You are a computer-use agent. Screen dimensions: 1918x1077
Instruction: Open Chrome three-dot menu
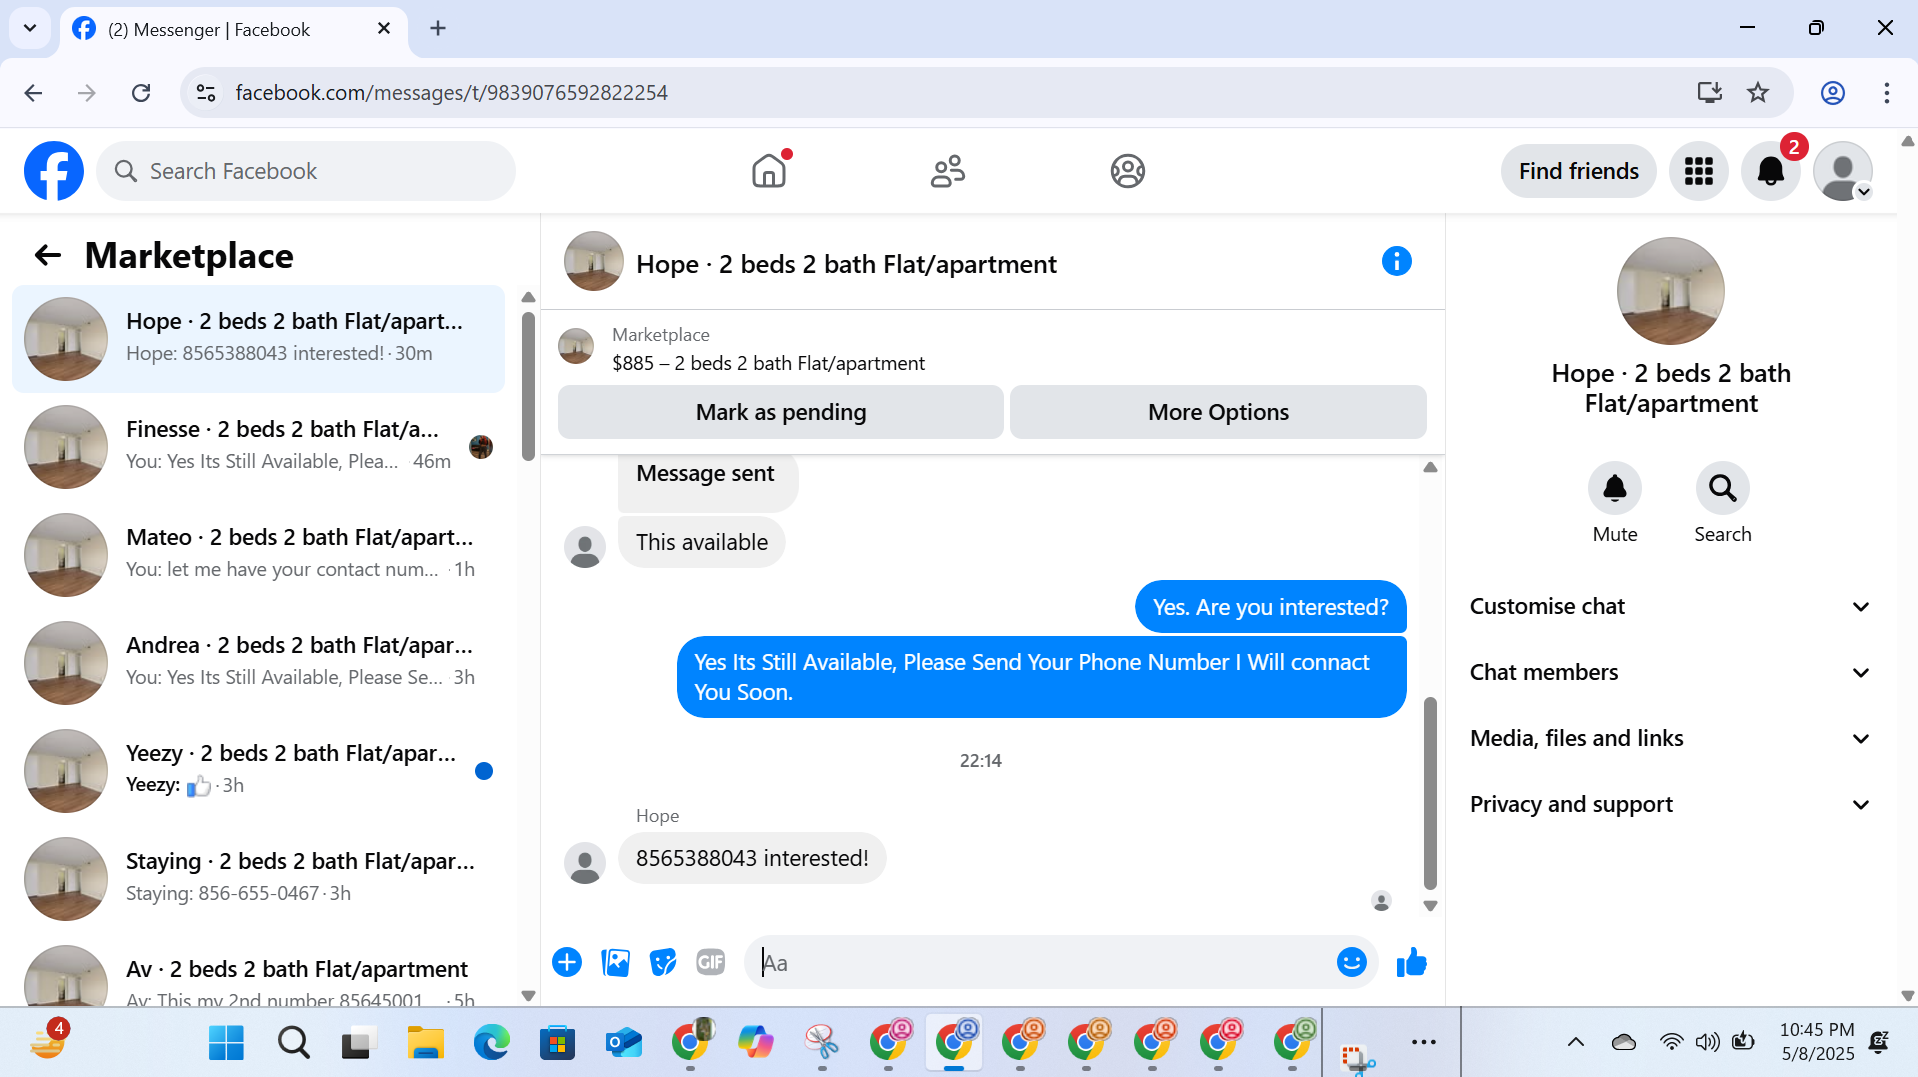point(1886,93)
